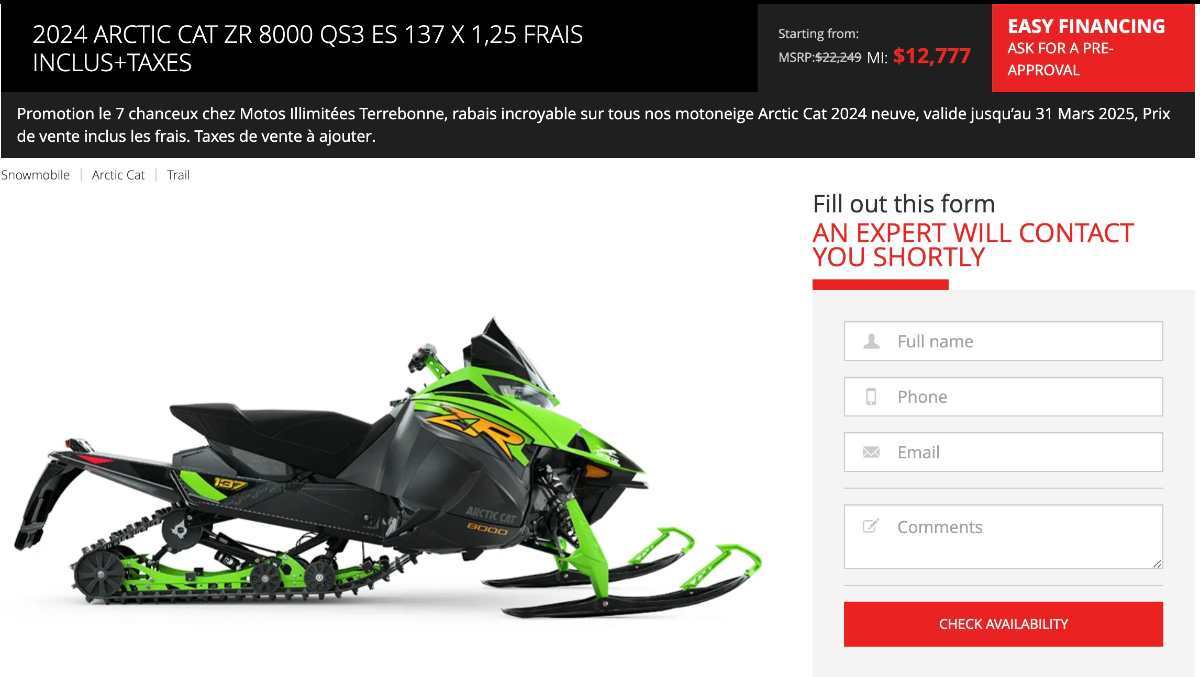Go to the Snowmobile breadcrumb link
1200x677 pixels.
tap(35, 175)
